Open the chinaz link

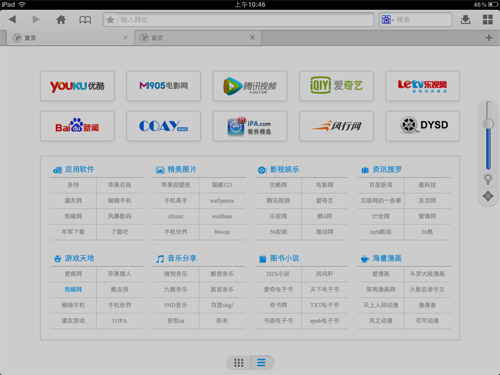click(x=176, y=216)
